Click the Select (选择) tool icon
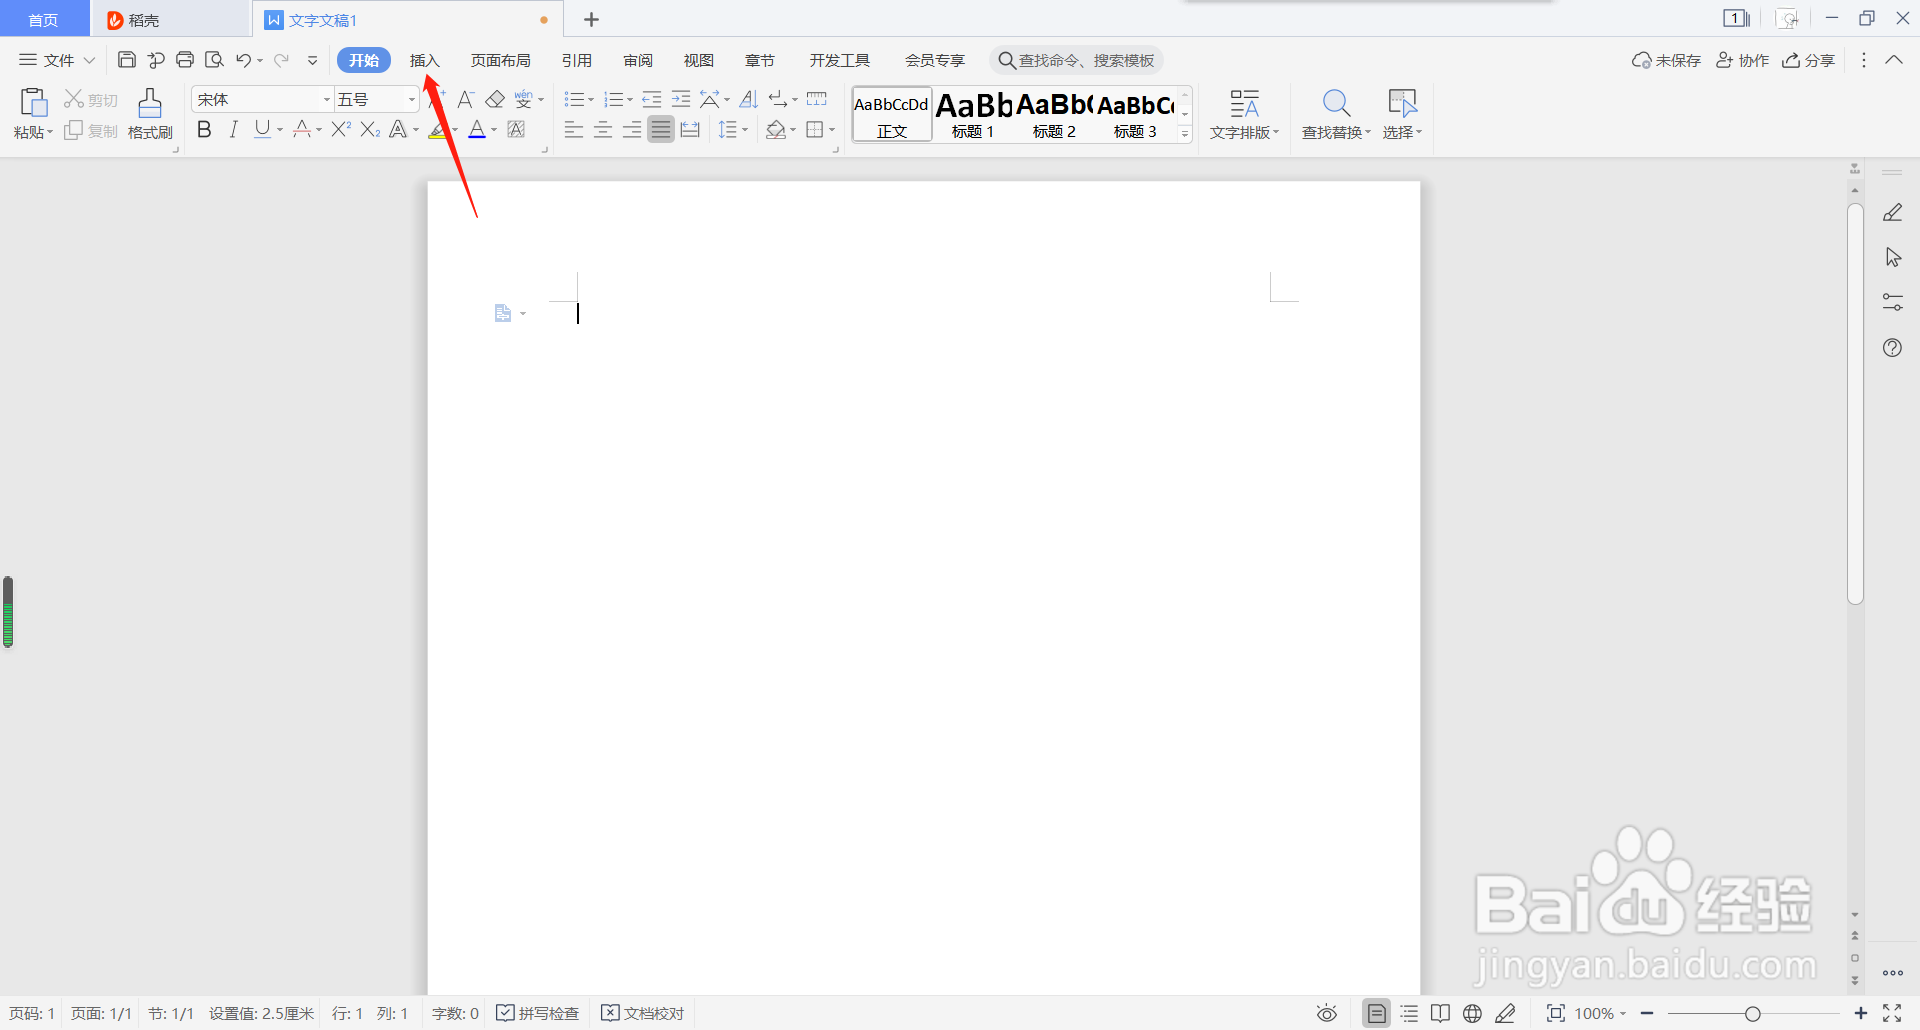This screenshot has width=1920, height=1030. pos(1402,103)
